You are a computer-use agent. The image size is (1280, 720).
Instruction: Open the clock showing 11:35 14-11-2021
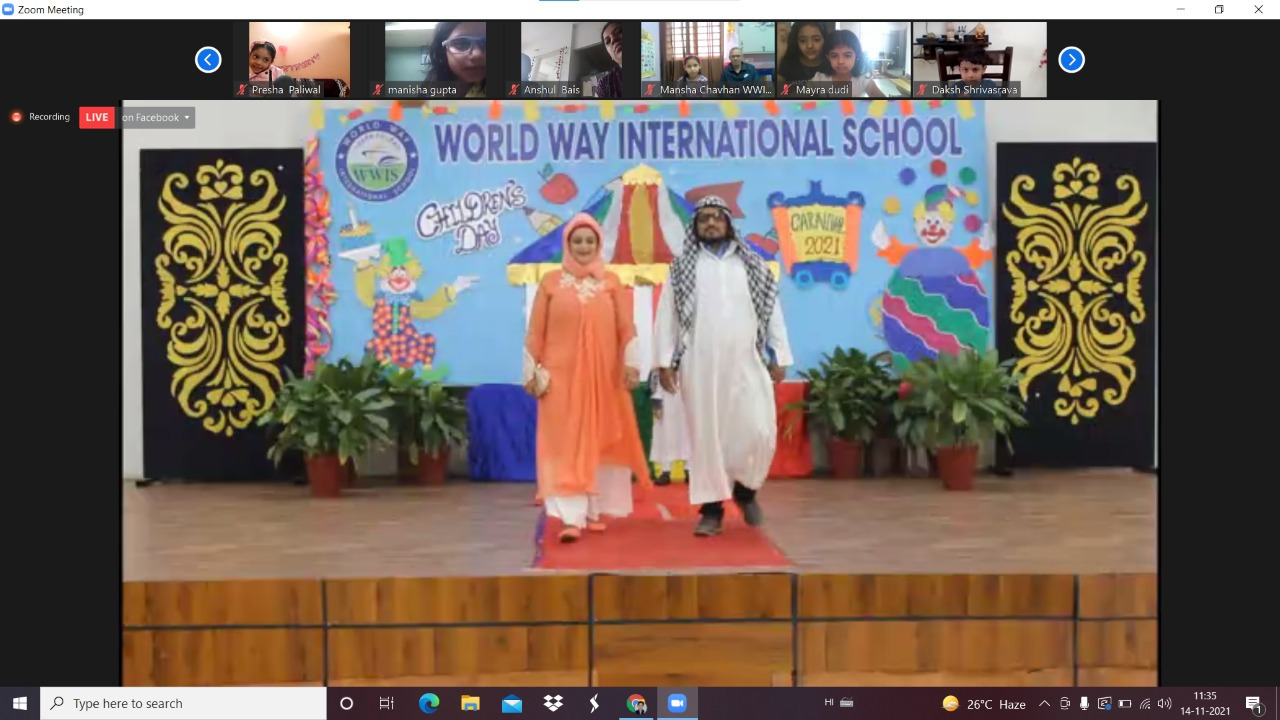pos(1205,703)
